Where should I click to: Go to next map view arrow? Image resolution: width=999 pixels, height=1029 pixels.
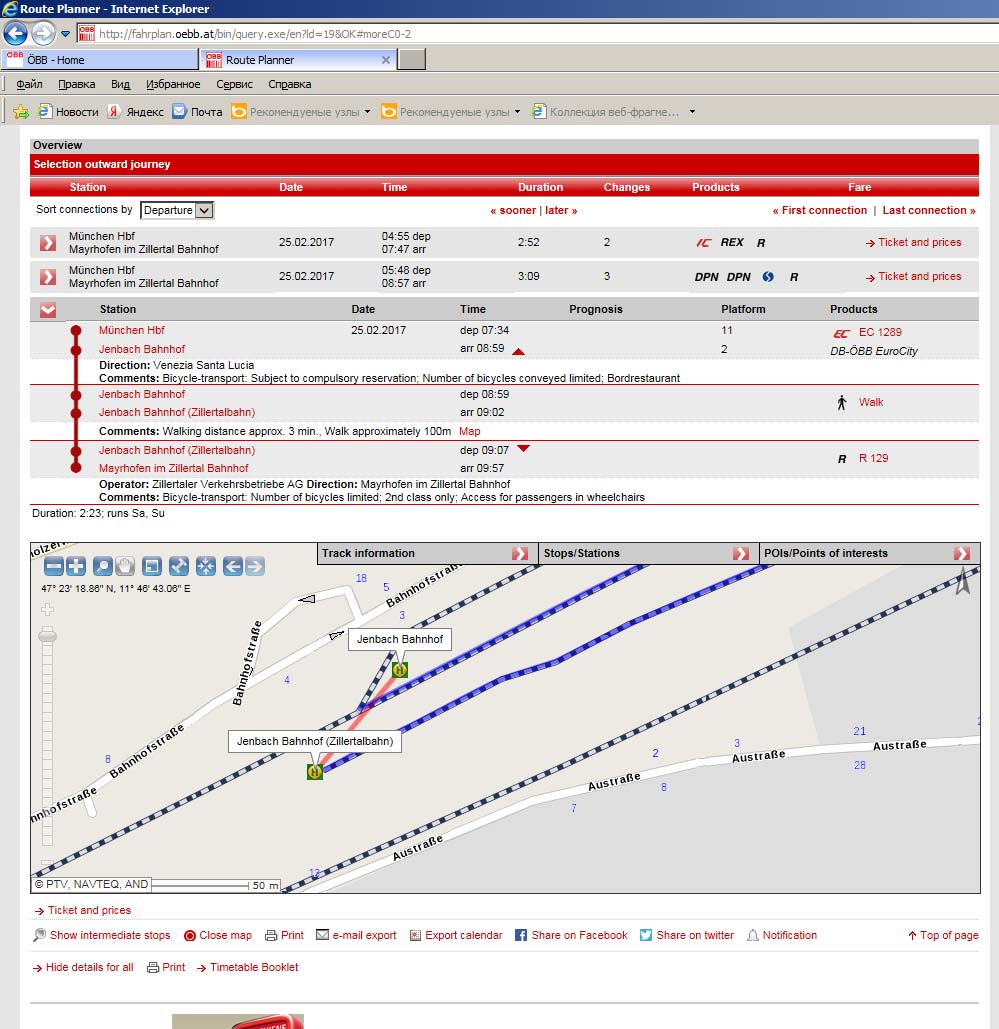(255, 566)
